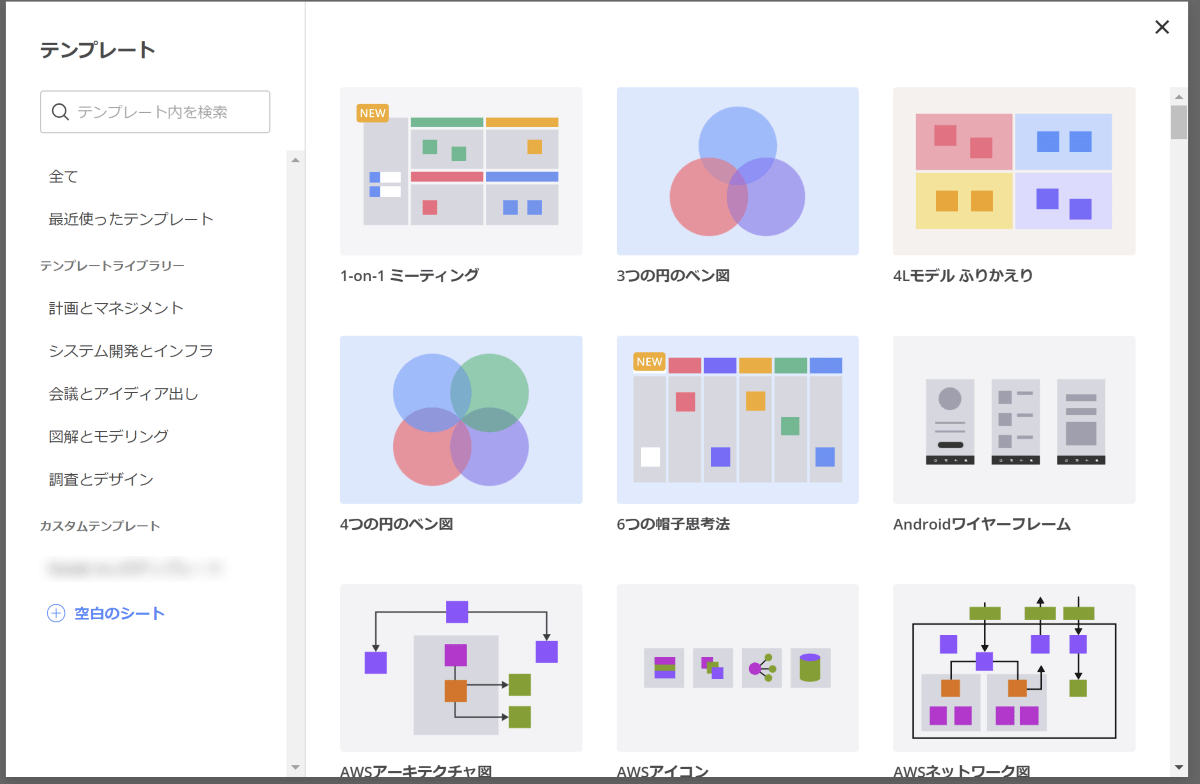Click the magnifier icon in the template search box

coord(60,112)
